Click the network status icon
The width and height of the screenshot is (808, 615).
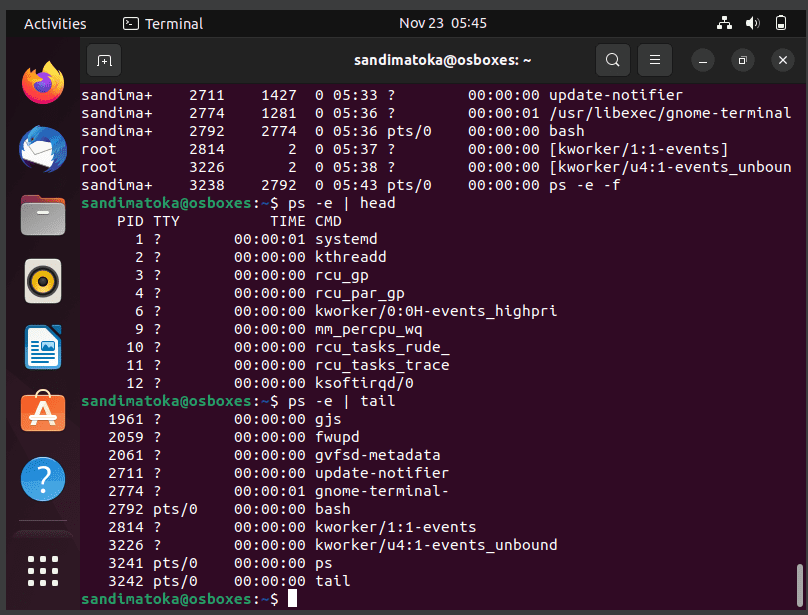pyautogui.click(x=725, y=23)
